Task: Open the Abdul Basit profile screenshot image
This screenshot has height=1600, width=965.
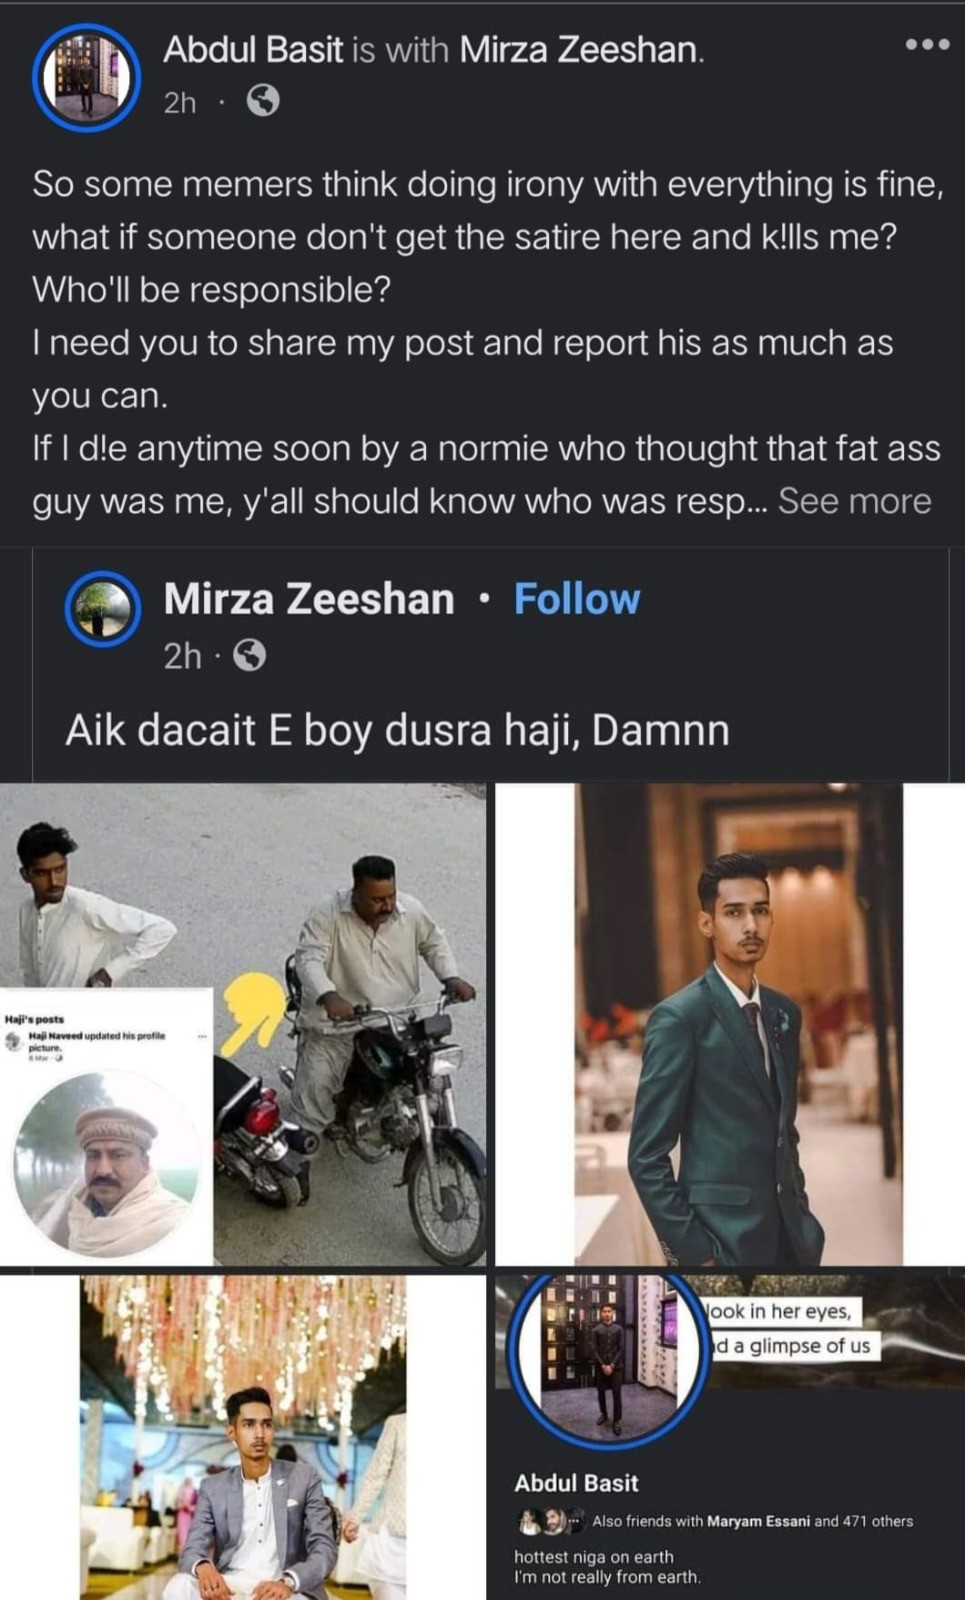Action: pyautogui.click(x=730, y=1437)
